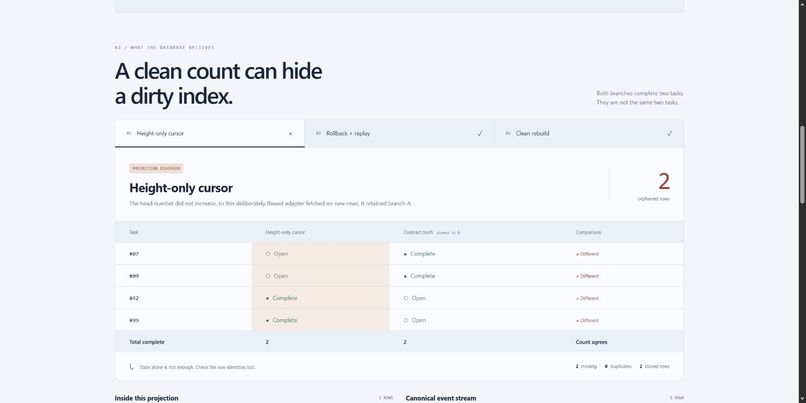The width and height of the screenshot is (806, 403).
Task: Click 'Complete' in Contract truth column for #07
Action: click(x=419, y=254)
